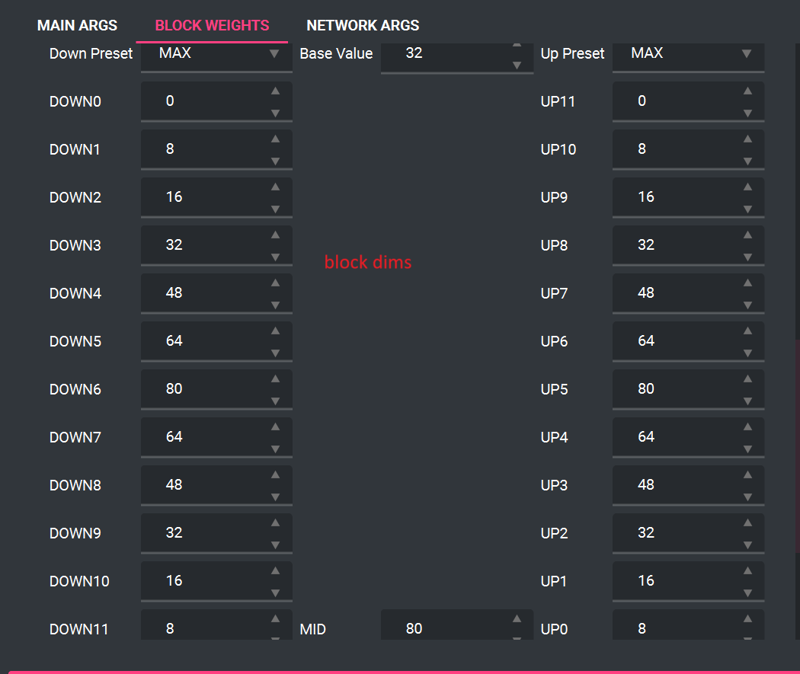The image size is (800, 674).
Task: Decrease UP10 value with down arrow
Action: tap(747, 161)
